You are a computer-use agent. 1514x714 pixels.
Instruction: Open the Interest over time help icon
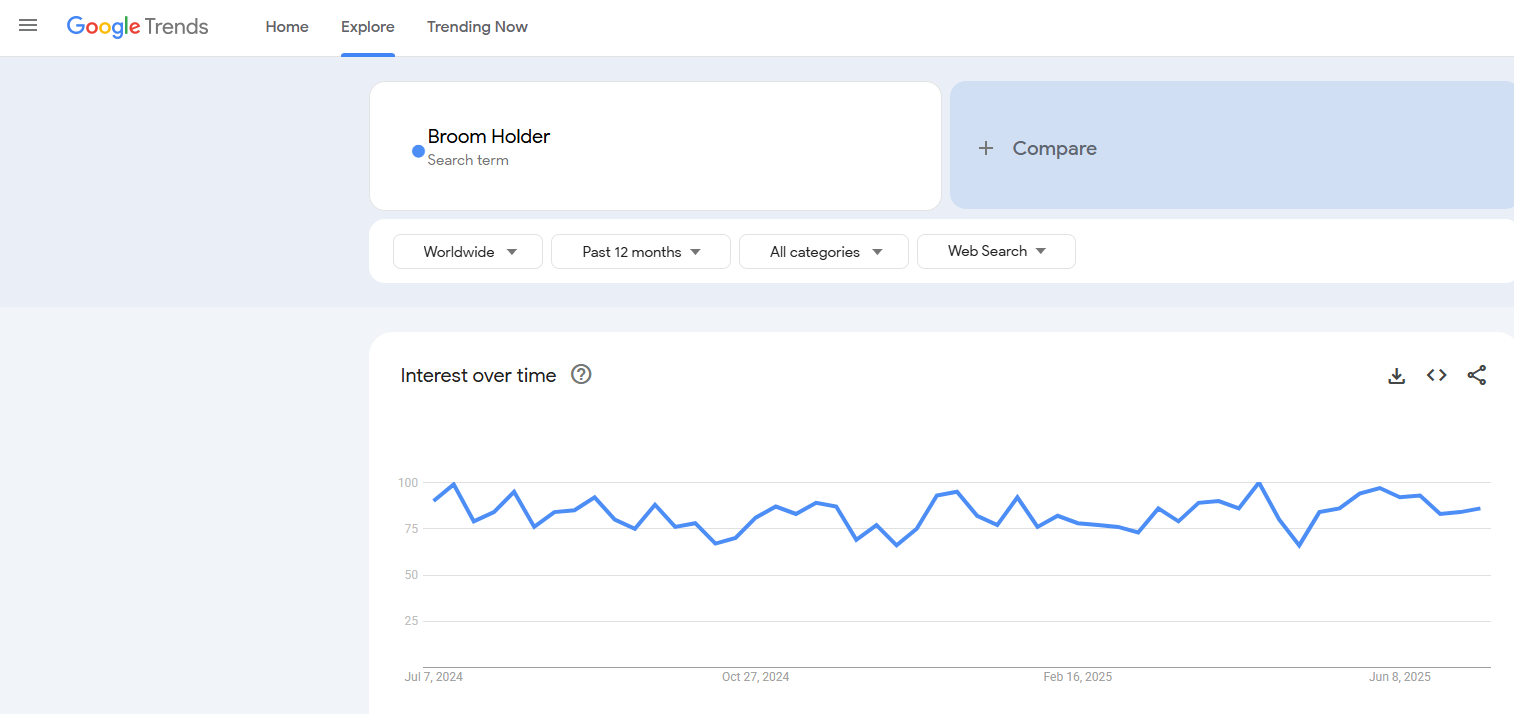[x=581, y=375]
